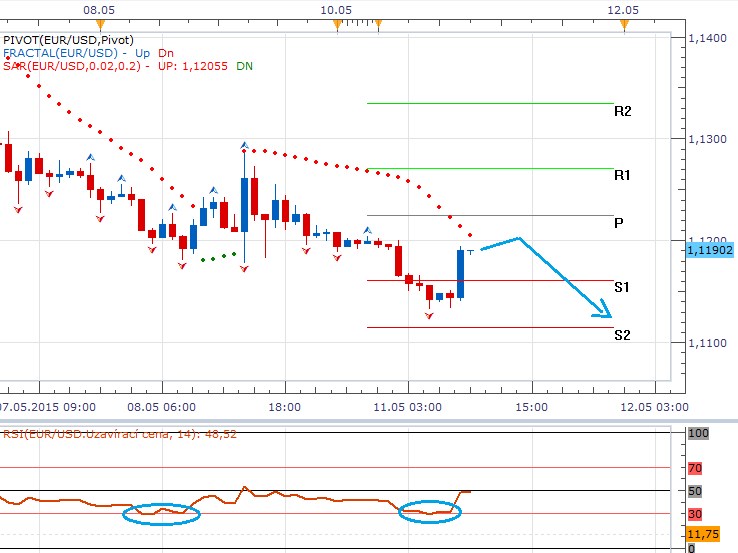Select the S1 support level label
Image resolution: width=738 pixels, height=553 pixels.
click(621, 287)
